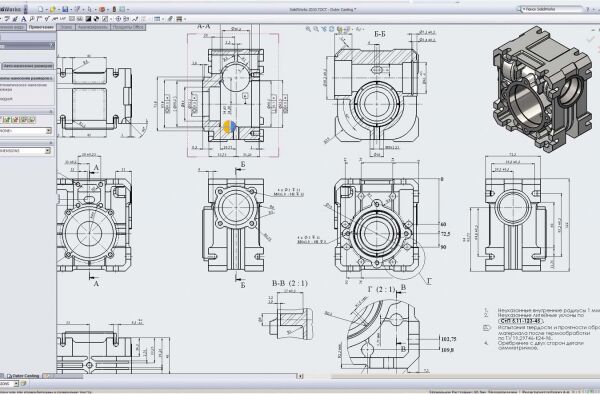Screen dimensions: 600x394
Task: Click the section view label А-А
Action: tap(204, 26)
